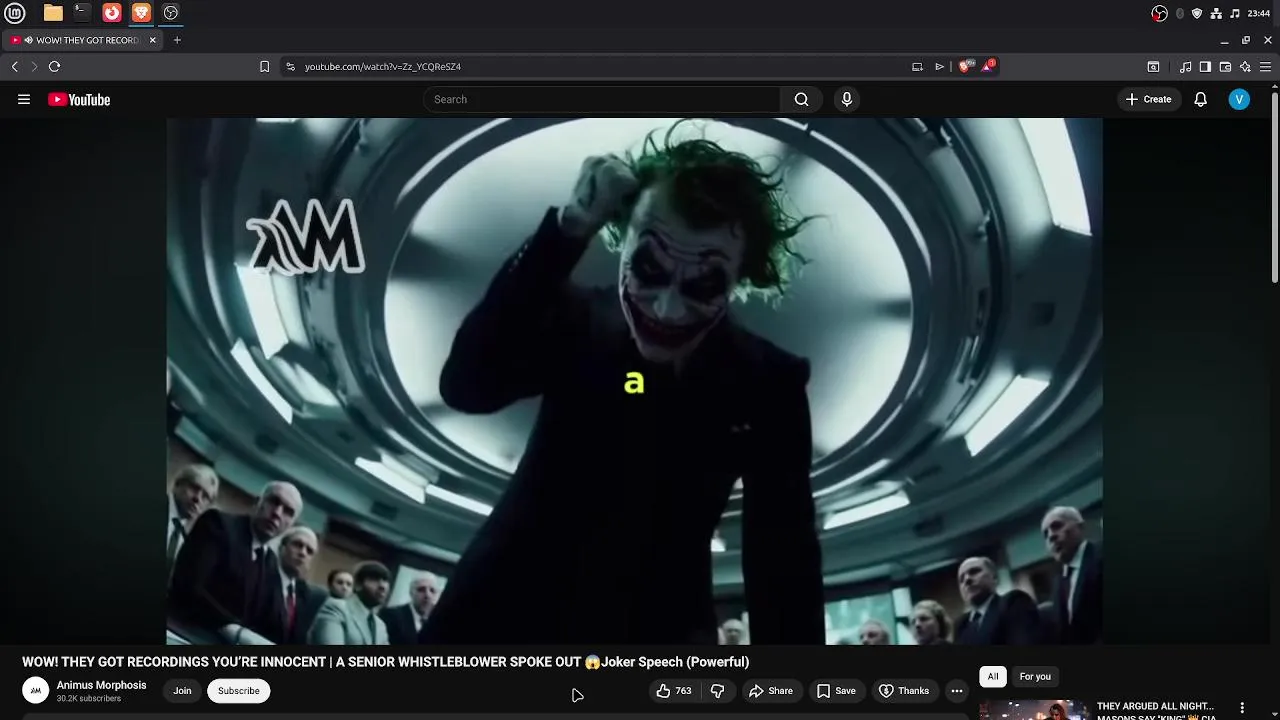Click the Join membership button
The height and width of the screenshot is (720, 1280).
pos(182,691)
